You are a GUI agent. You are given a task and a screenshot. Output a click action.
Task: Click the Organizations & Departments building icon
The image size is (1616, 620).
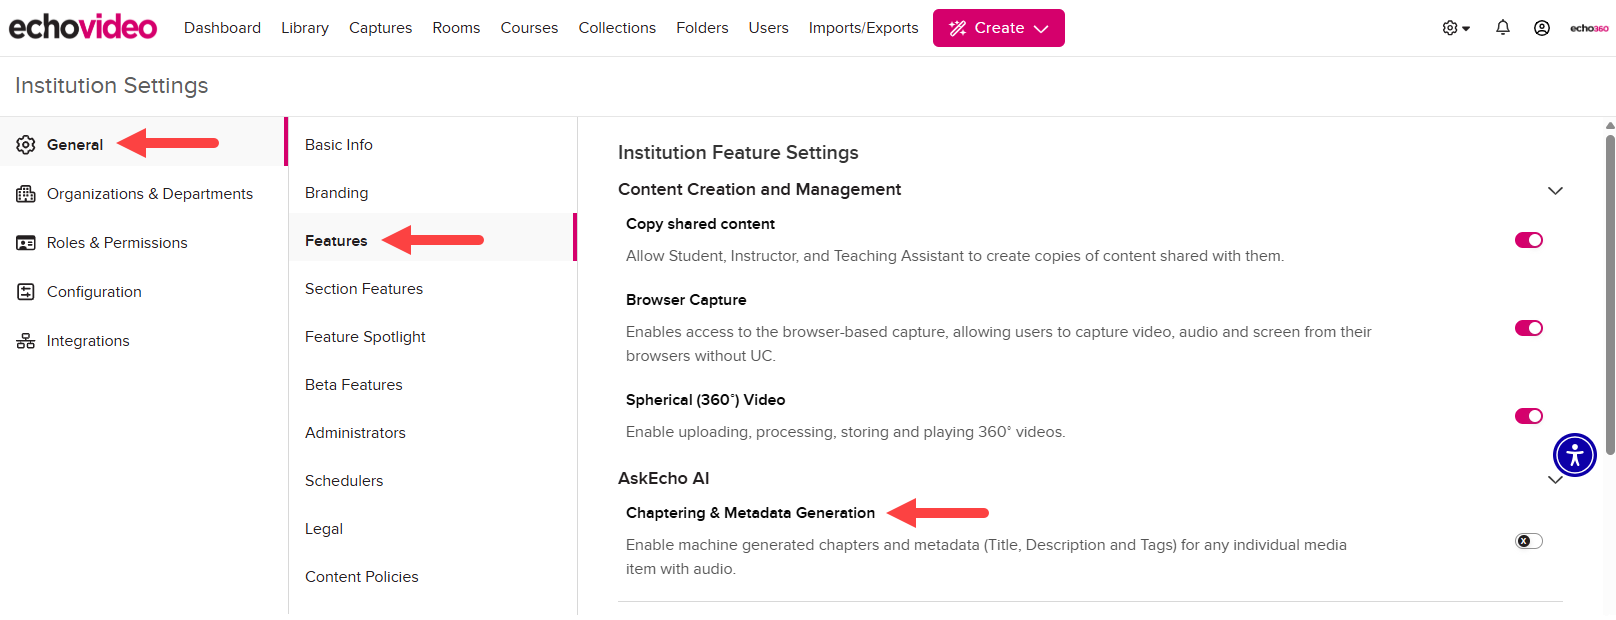coord(25,193)
